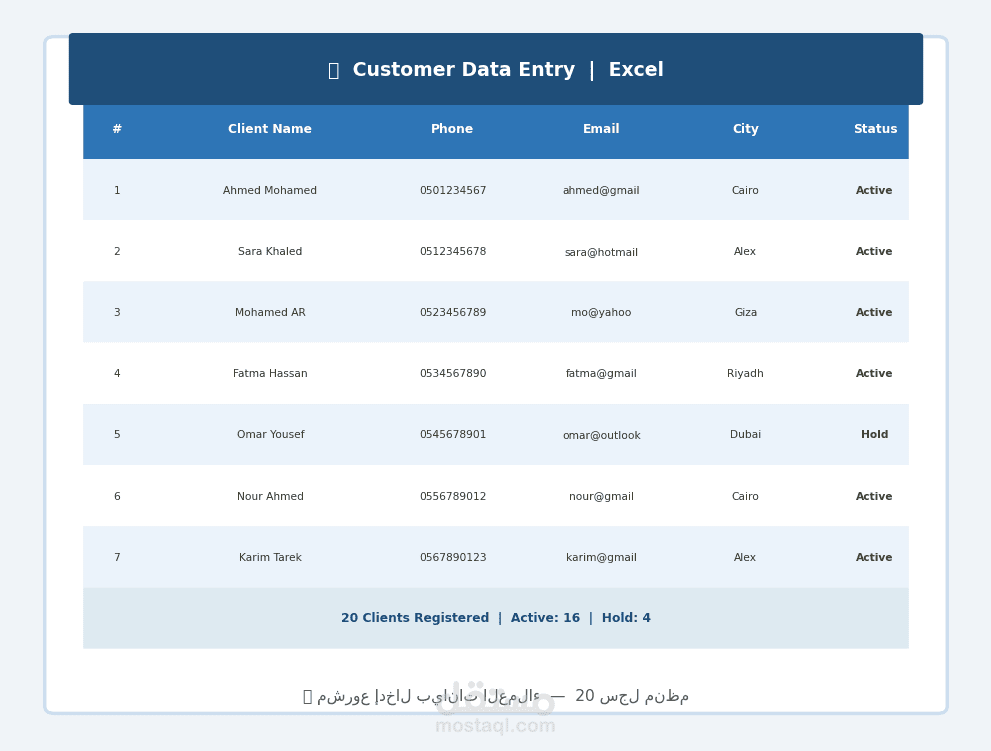Click Cairo in Nour Ahmed's row
The height and width of the screenshot is (751, 991).
pyautogui.click(x=745, y=496)
